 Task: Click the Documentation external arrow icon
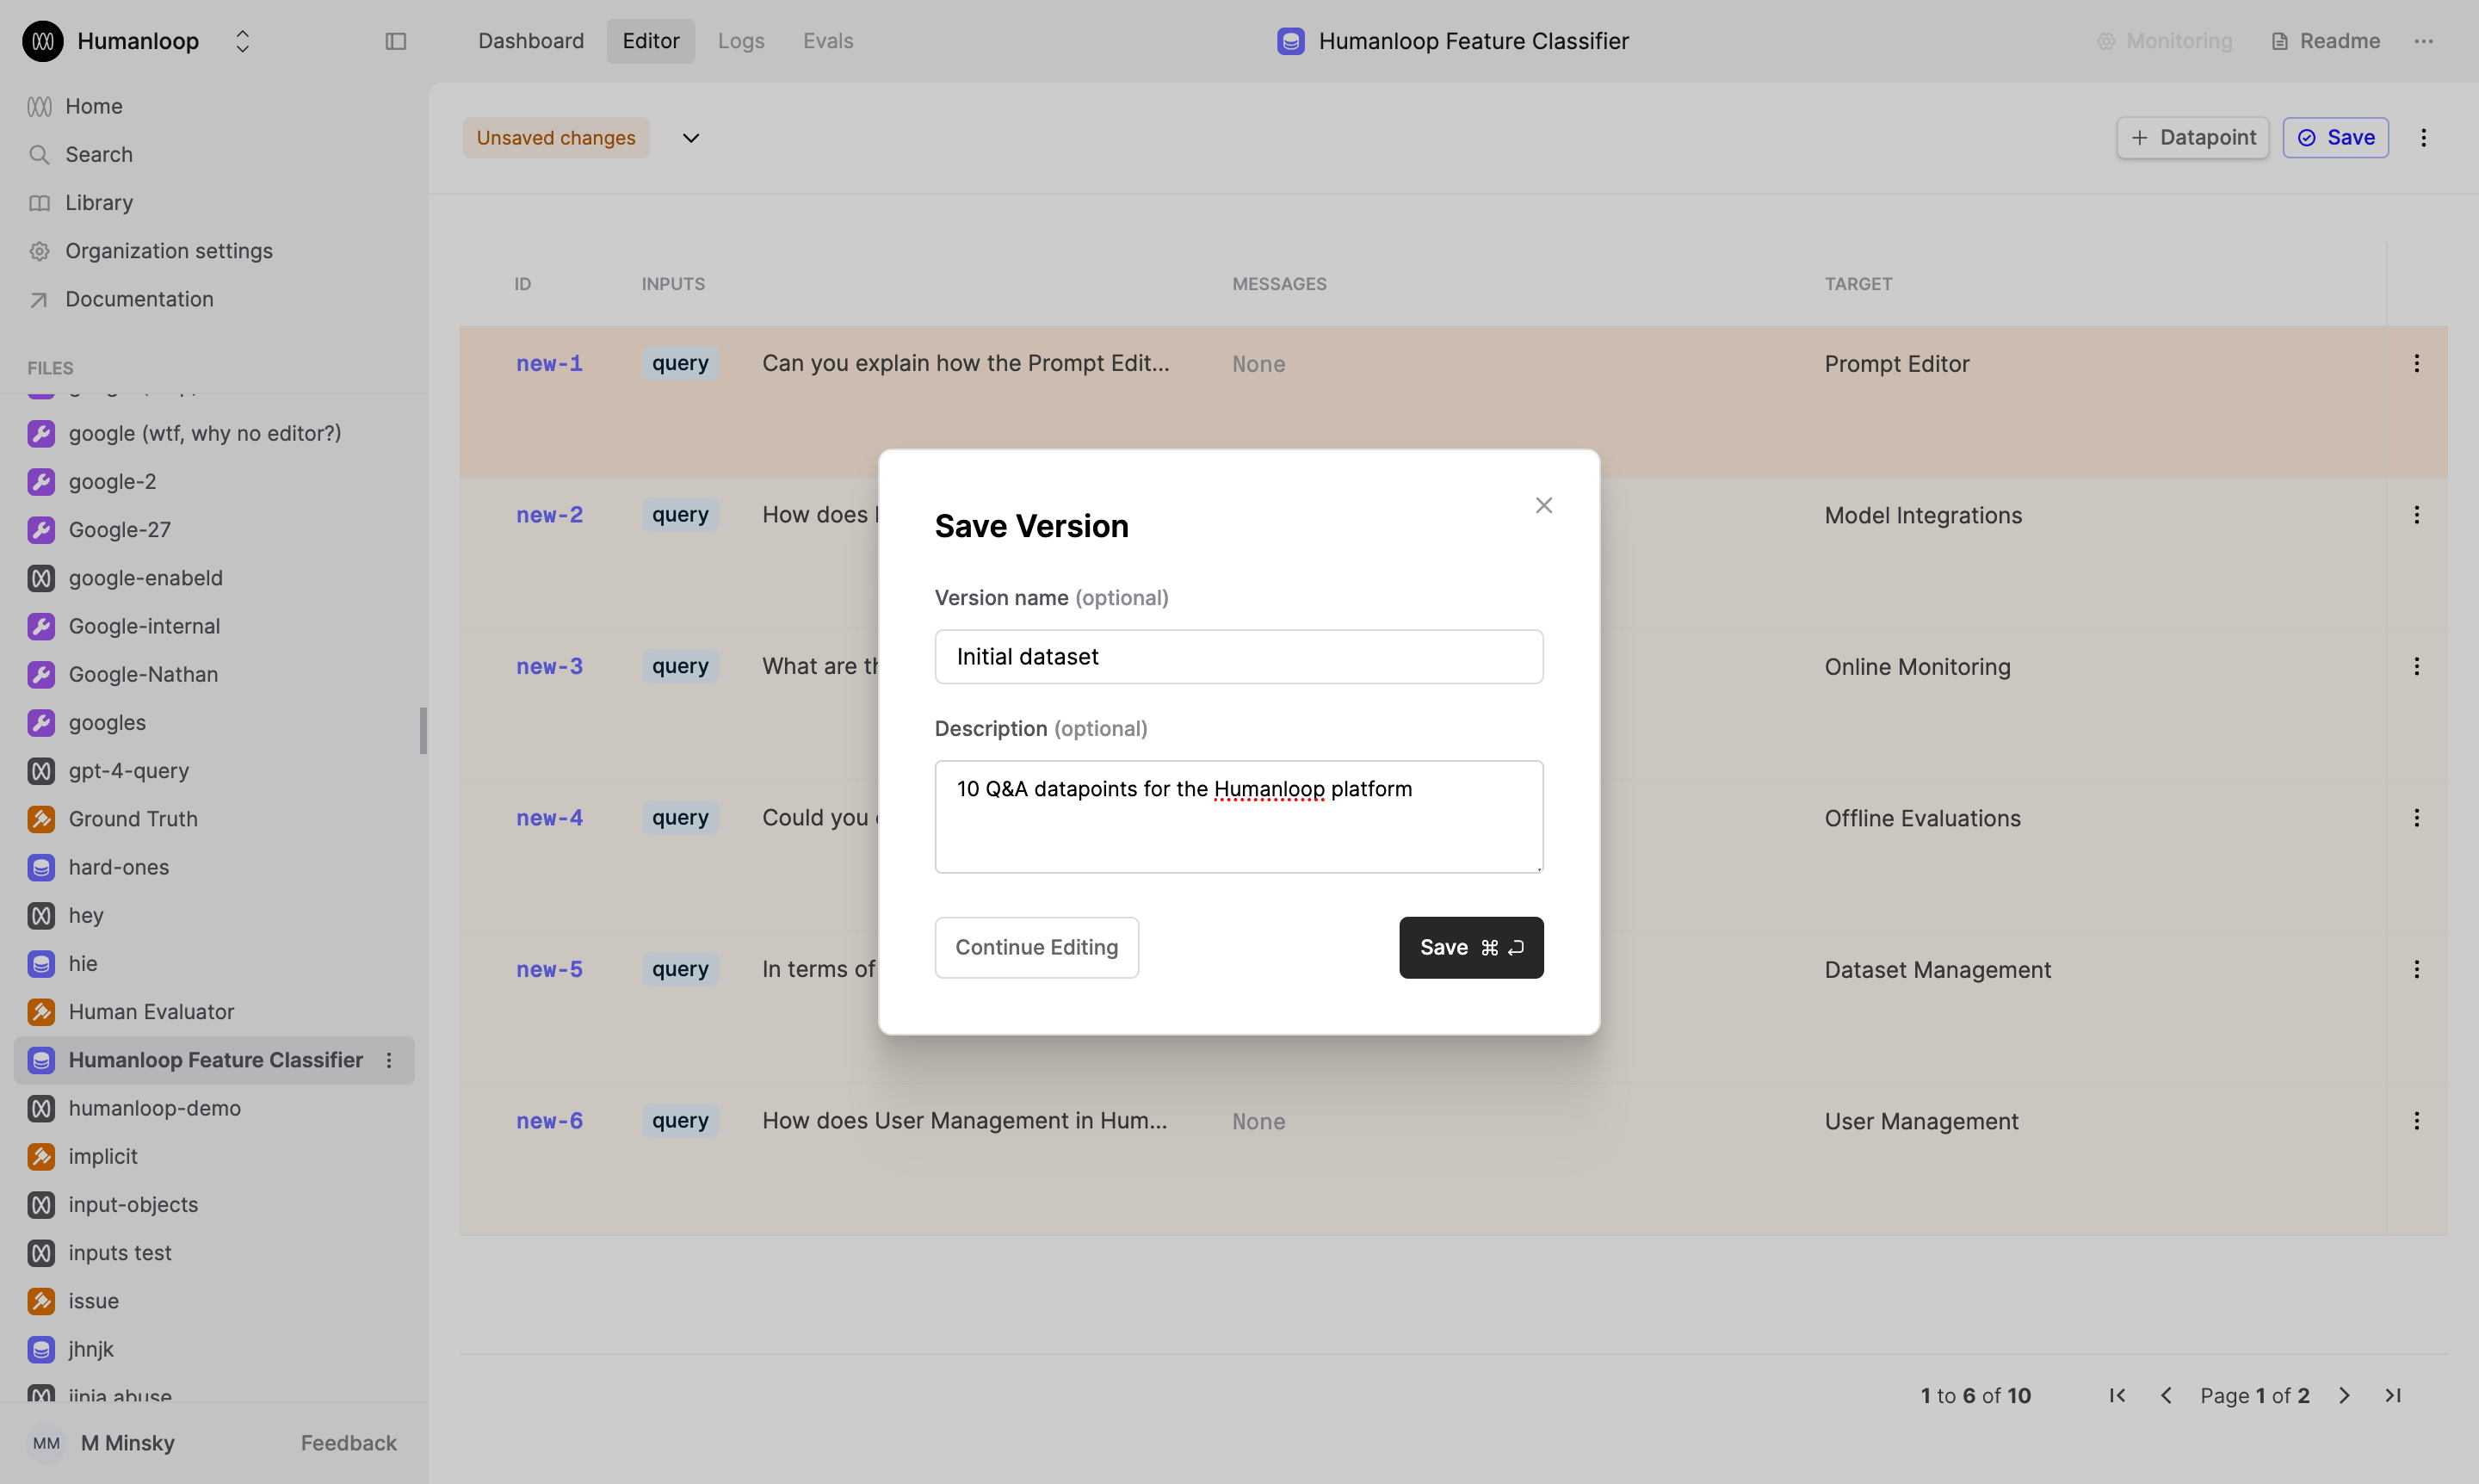tap(40, 299)
